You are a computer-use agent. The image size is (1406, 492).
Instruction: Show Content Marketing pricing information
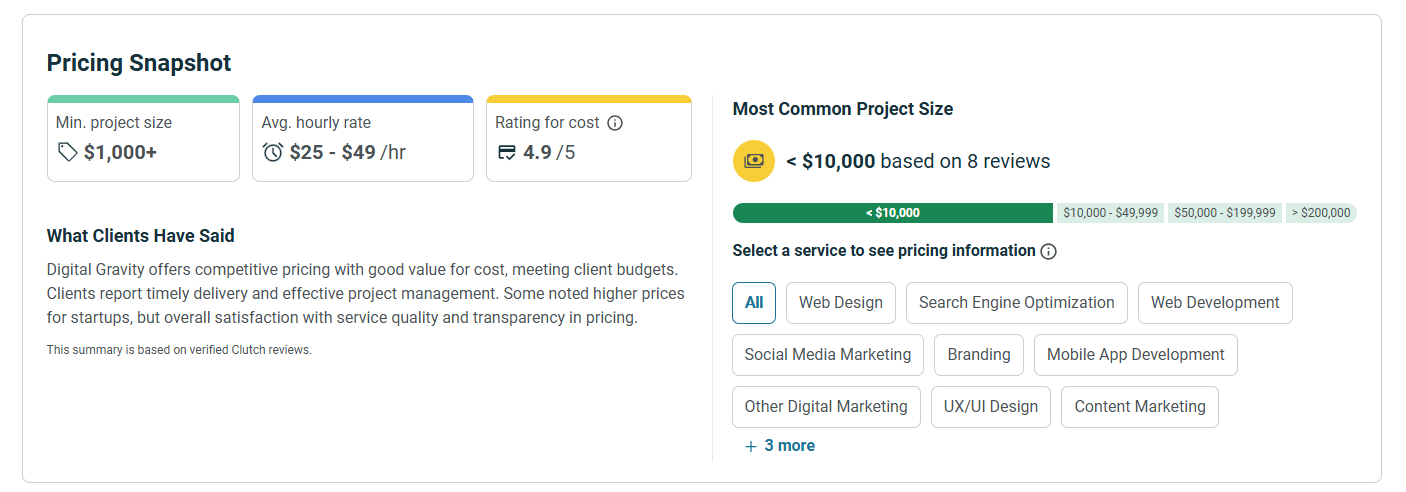tap(1139, 407)
